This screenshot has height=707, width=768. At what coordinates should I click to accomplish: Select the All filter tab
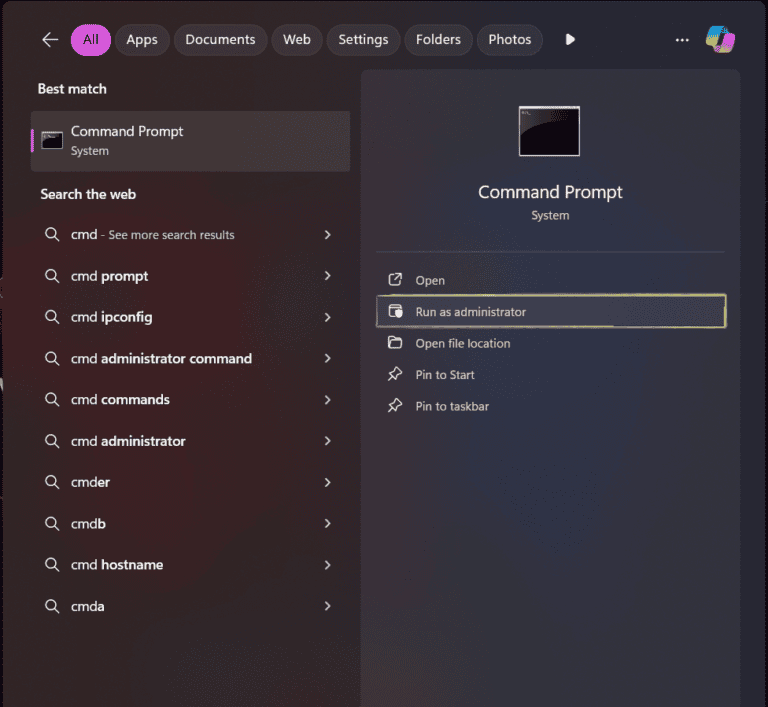91,40
